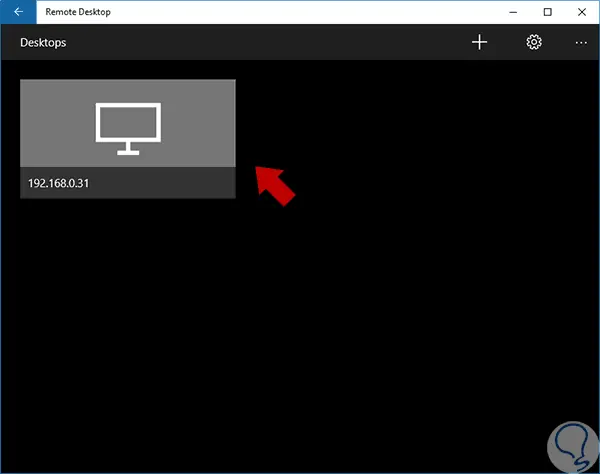The width and height of the screenshot is (600, 474).
Task: Click the Desktops section heading
Action: pyautogui.click(x=43, y=42)
